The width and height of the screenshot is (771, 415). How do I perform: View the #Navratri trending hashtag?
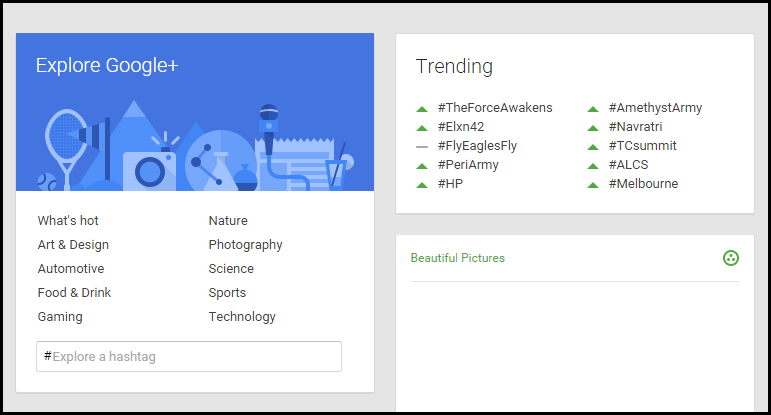click(635, 127)
